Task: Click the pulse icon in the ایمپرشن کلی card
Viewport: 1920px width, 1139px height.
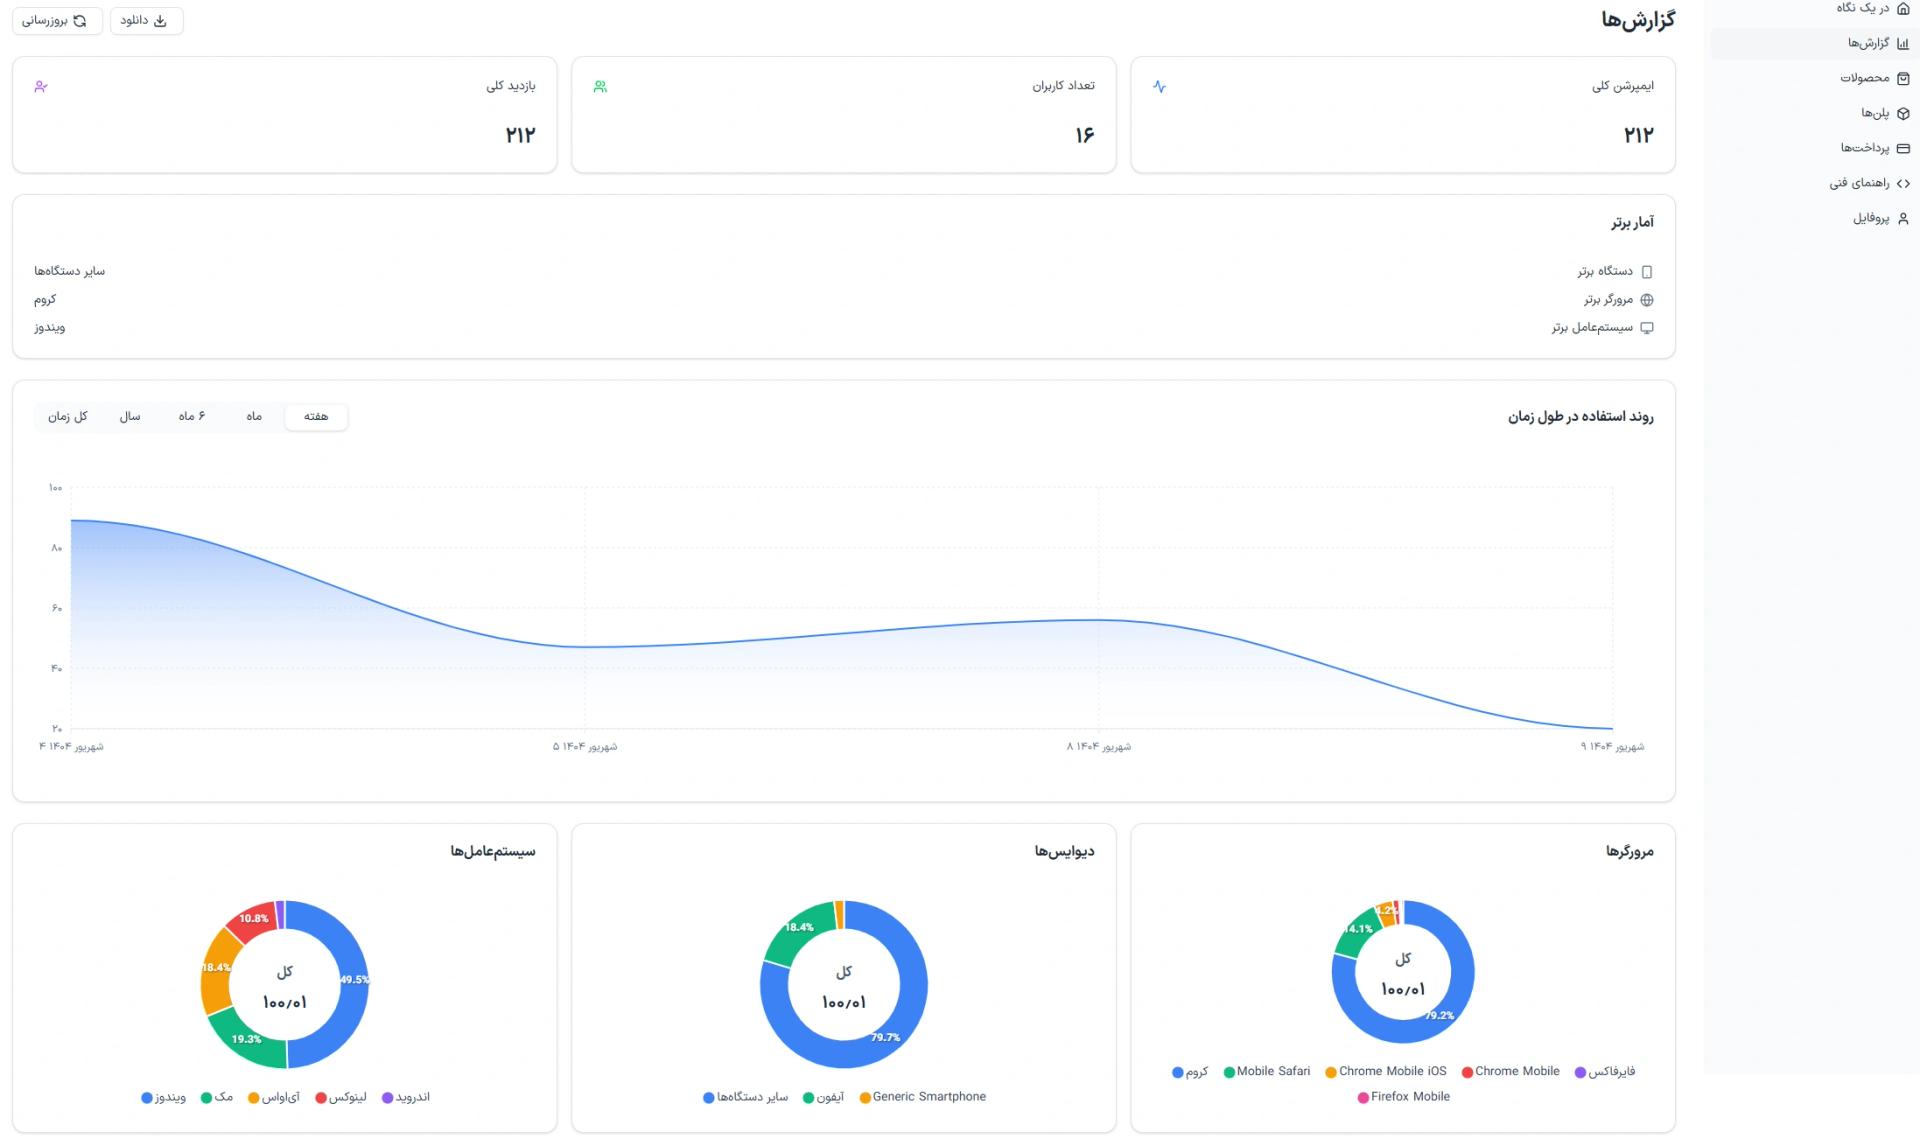Action: click(x=1159, y=87)
